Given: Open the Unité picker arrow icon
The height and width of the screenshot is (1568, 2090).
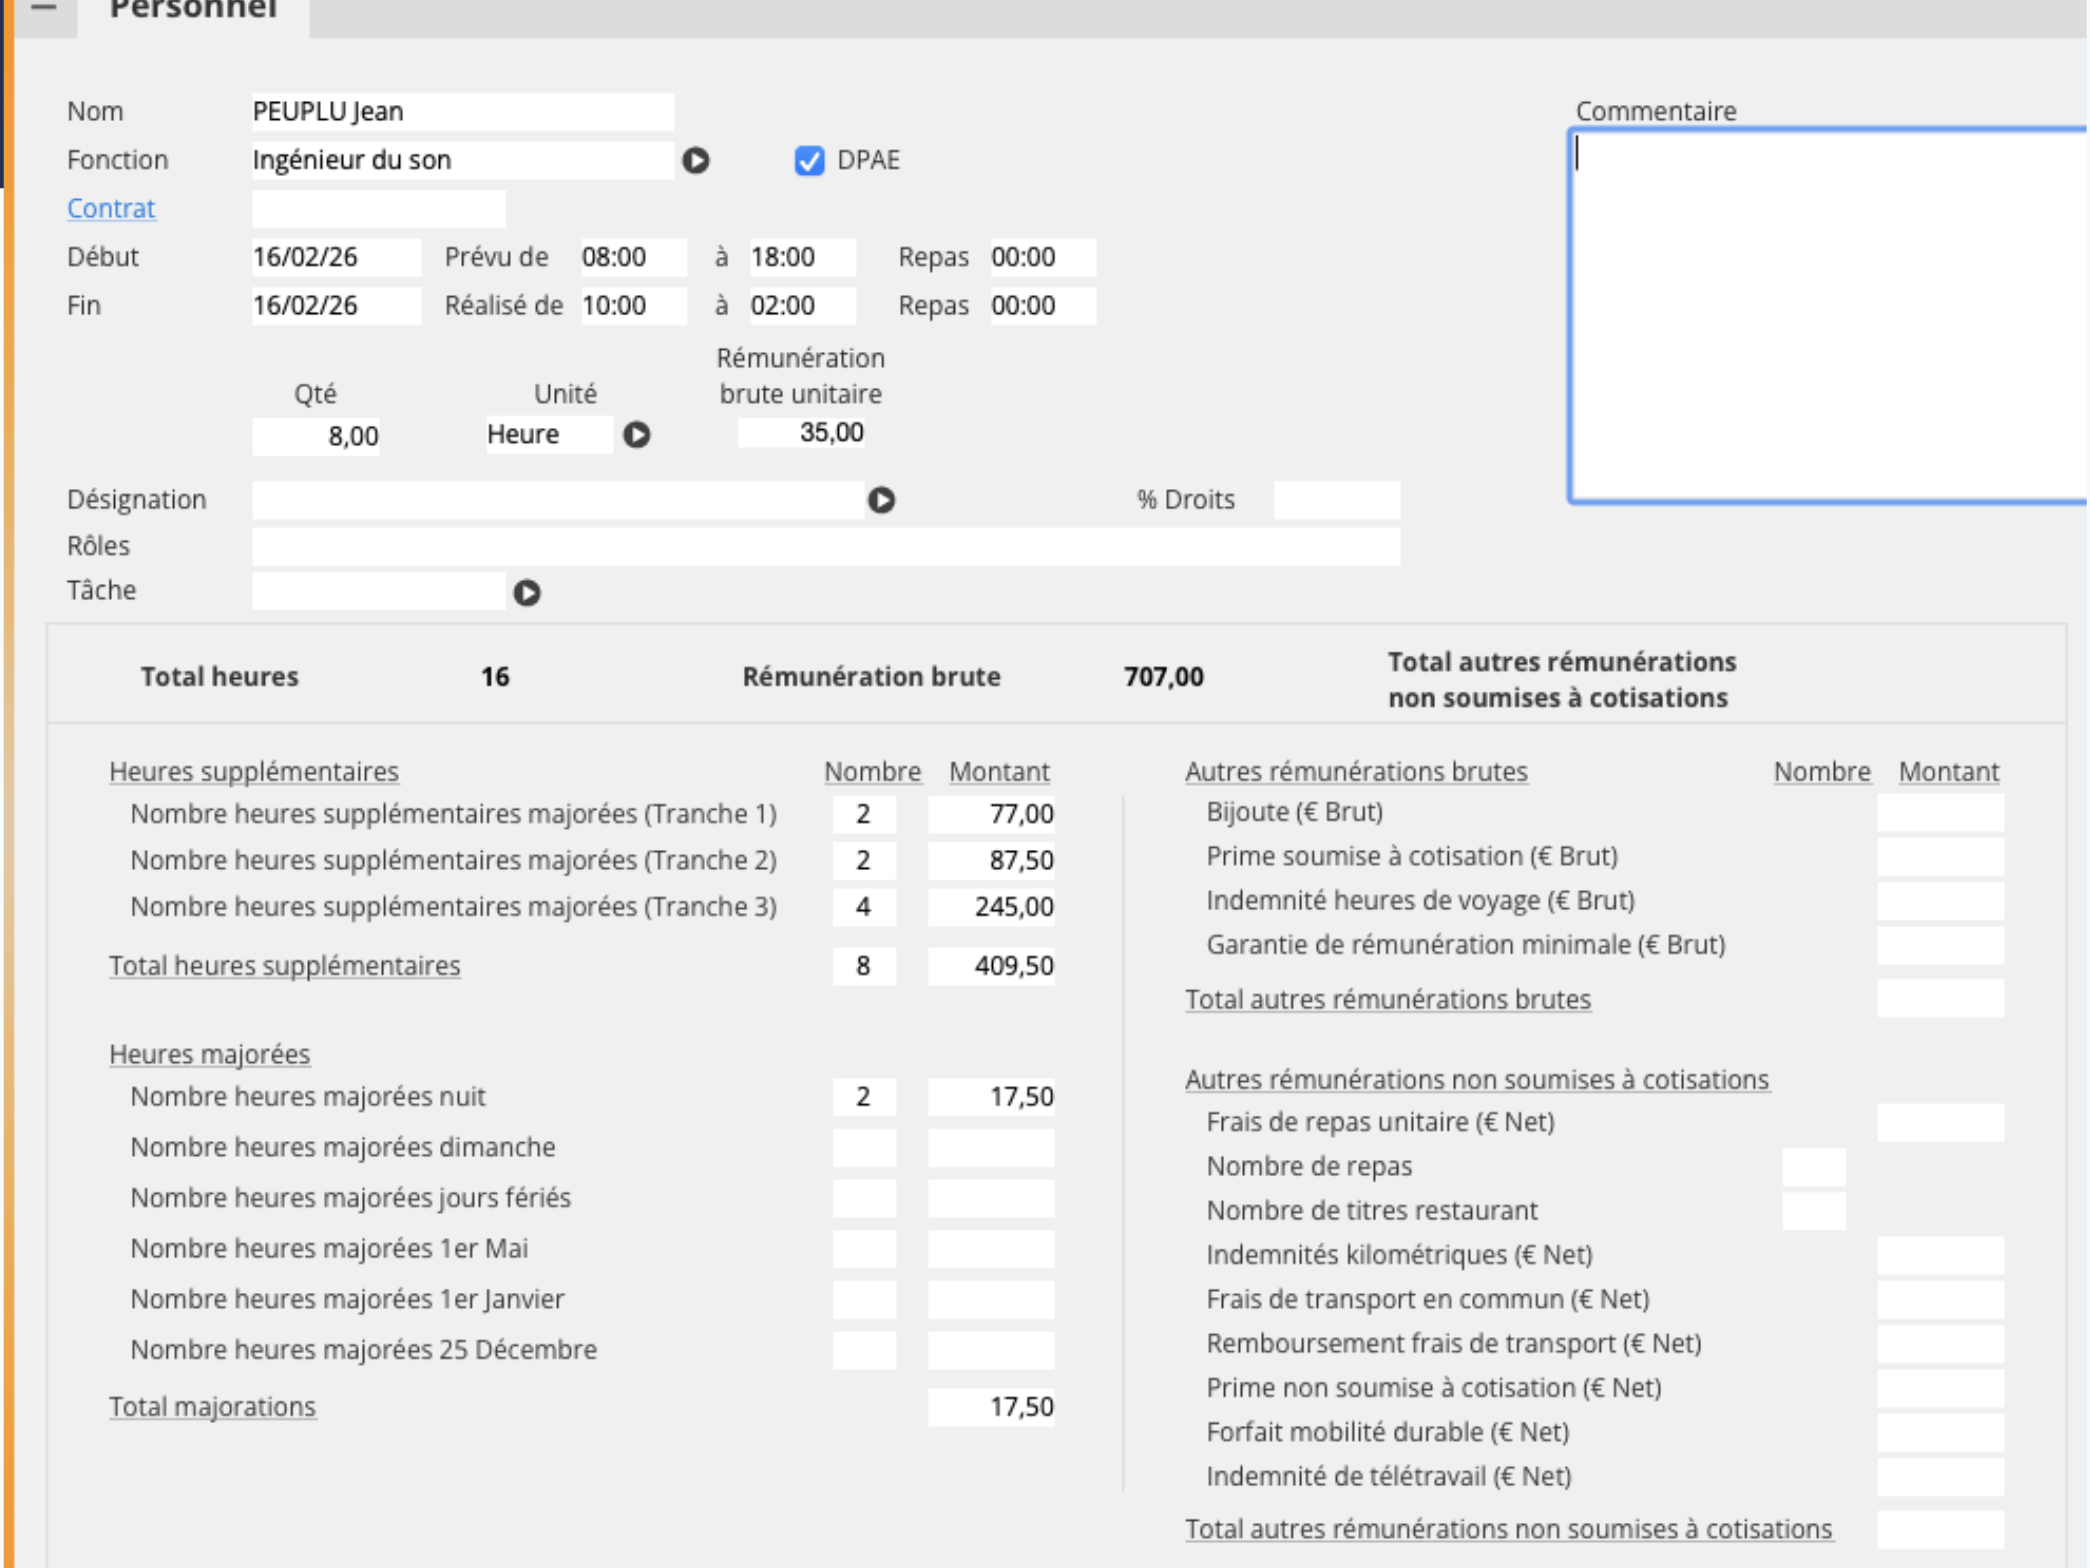Looking at the screenshot, I should click(x=637, y=435).
